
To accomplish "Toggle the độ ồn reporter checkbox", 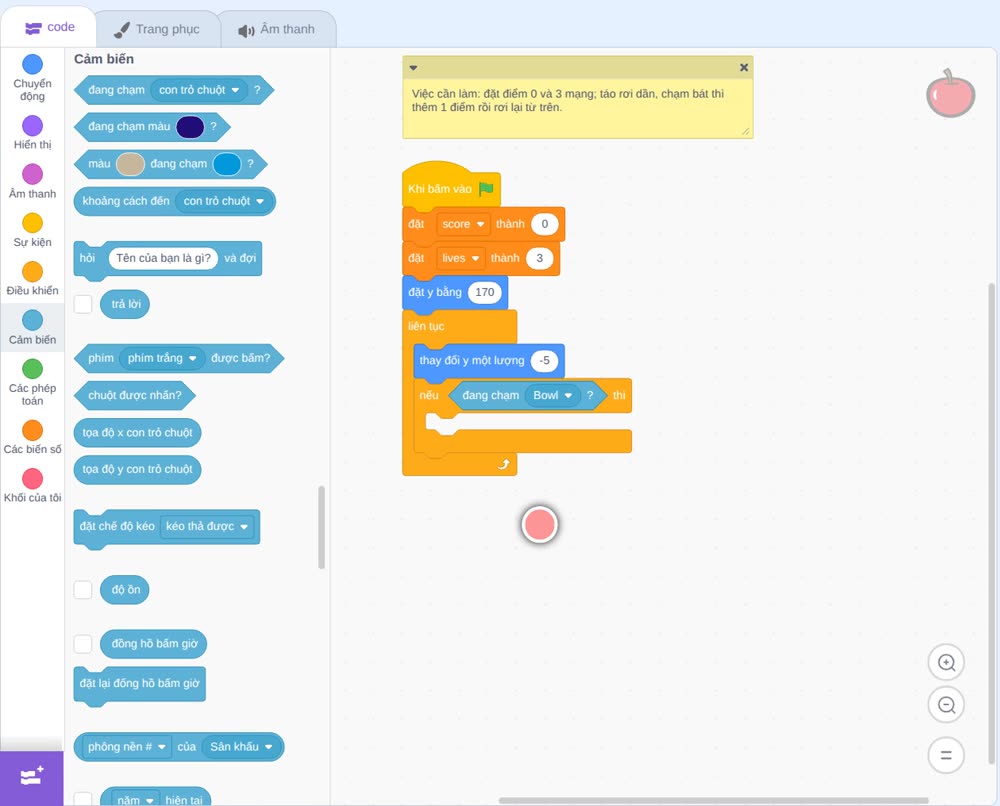I will (83, 590).
